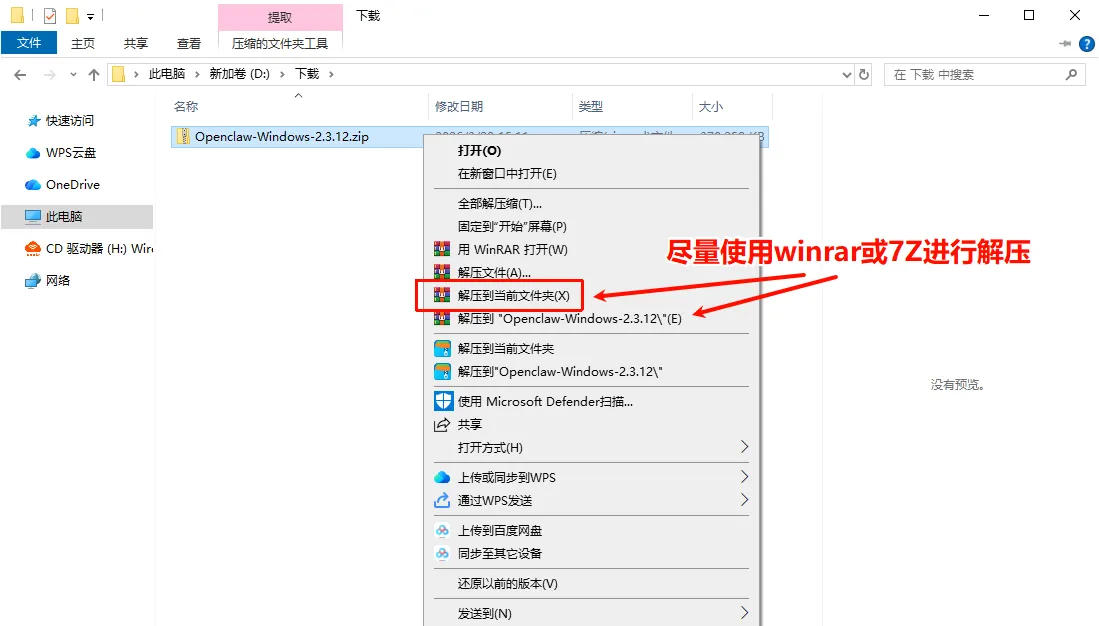Click new folder icon in quick access toolbar
Image resolution: width=1099 pixels, height=626 pixels.
(x=72, y=15)
